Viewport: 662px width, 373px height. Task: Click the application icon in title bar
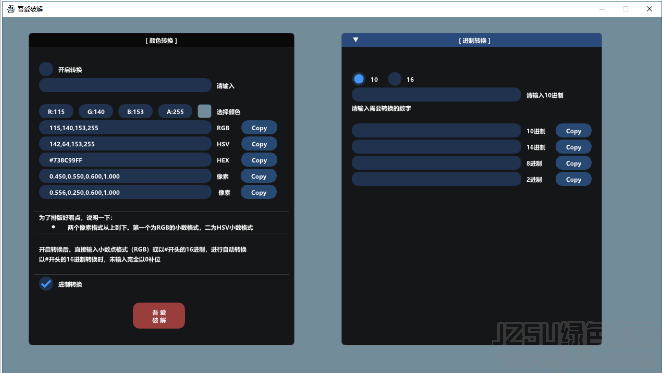tap(11, 8)
